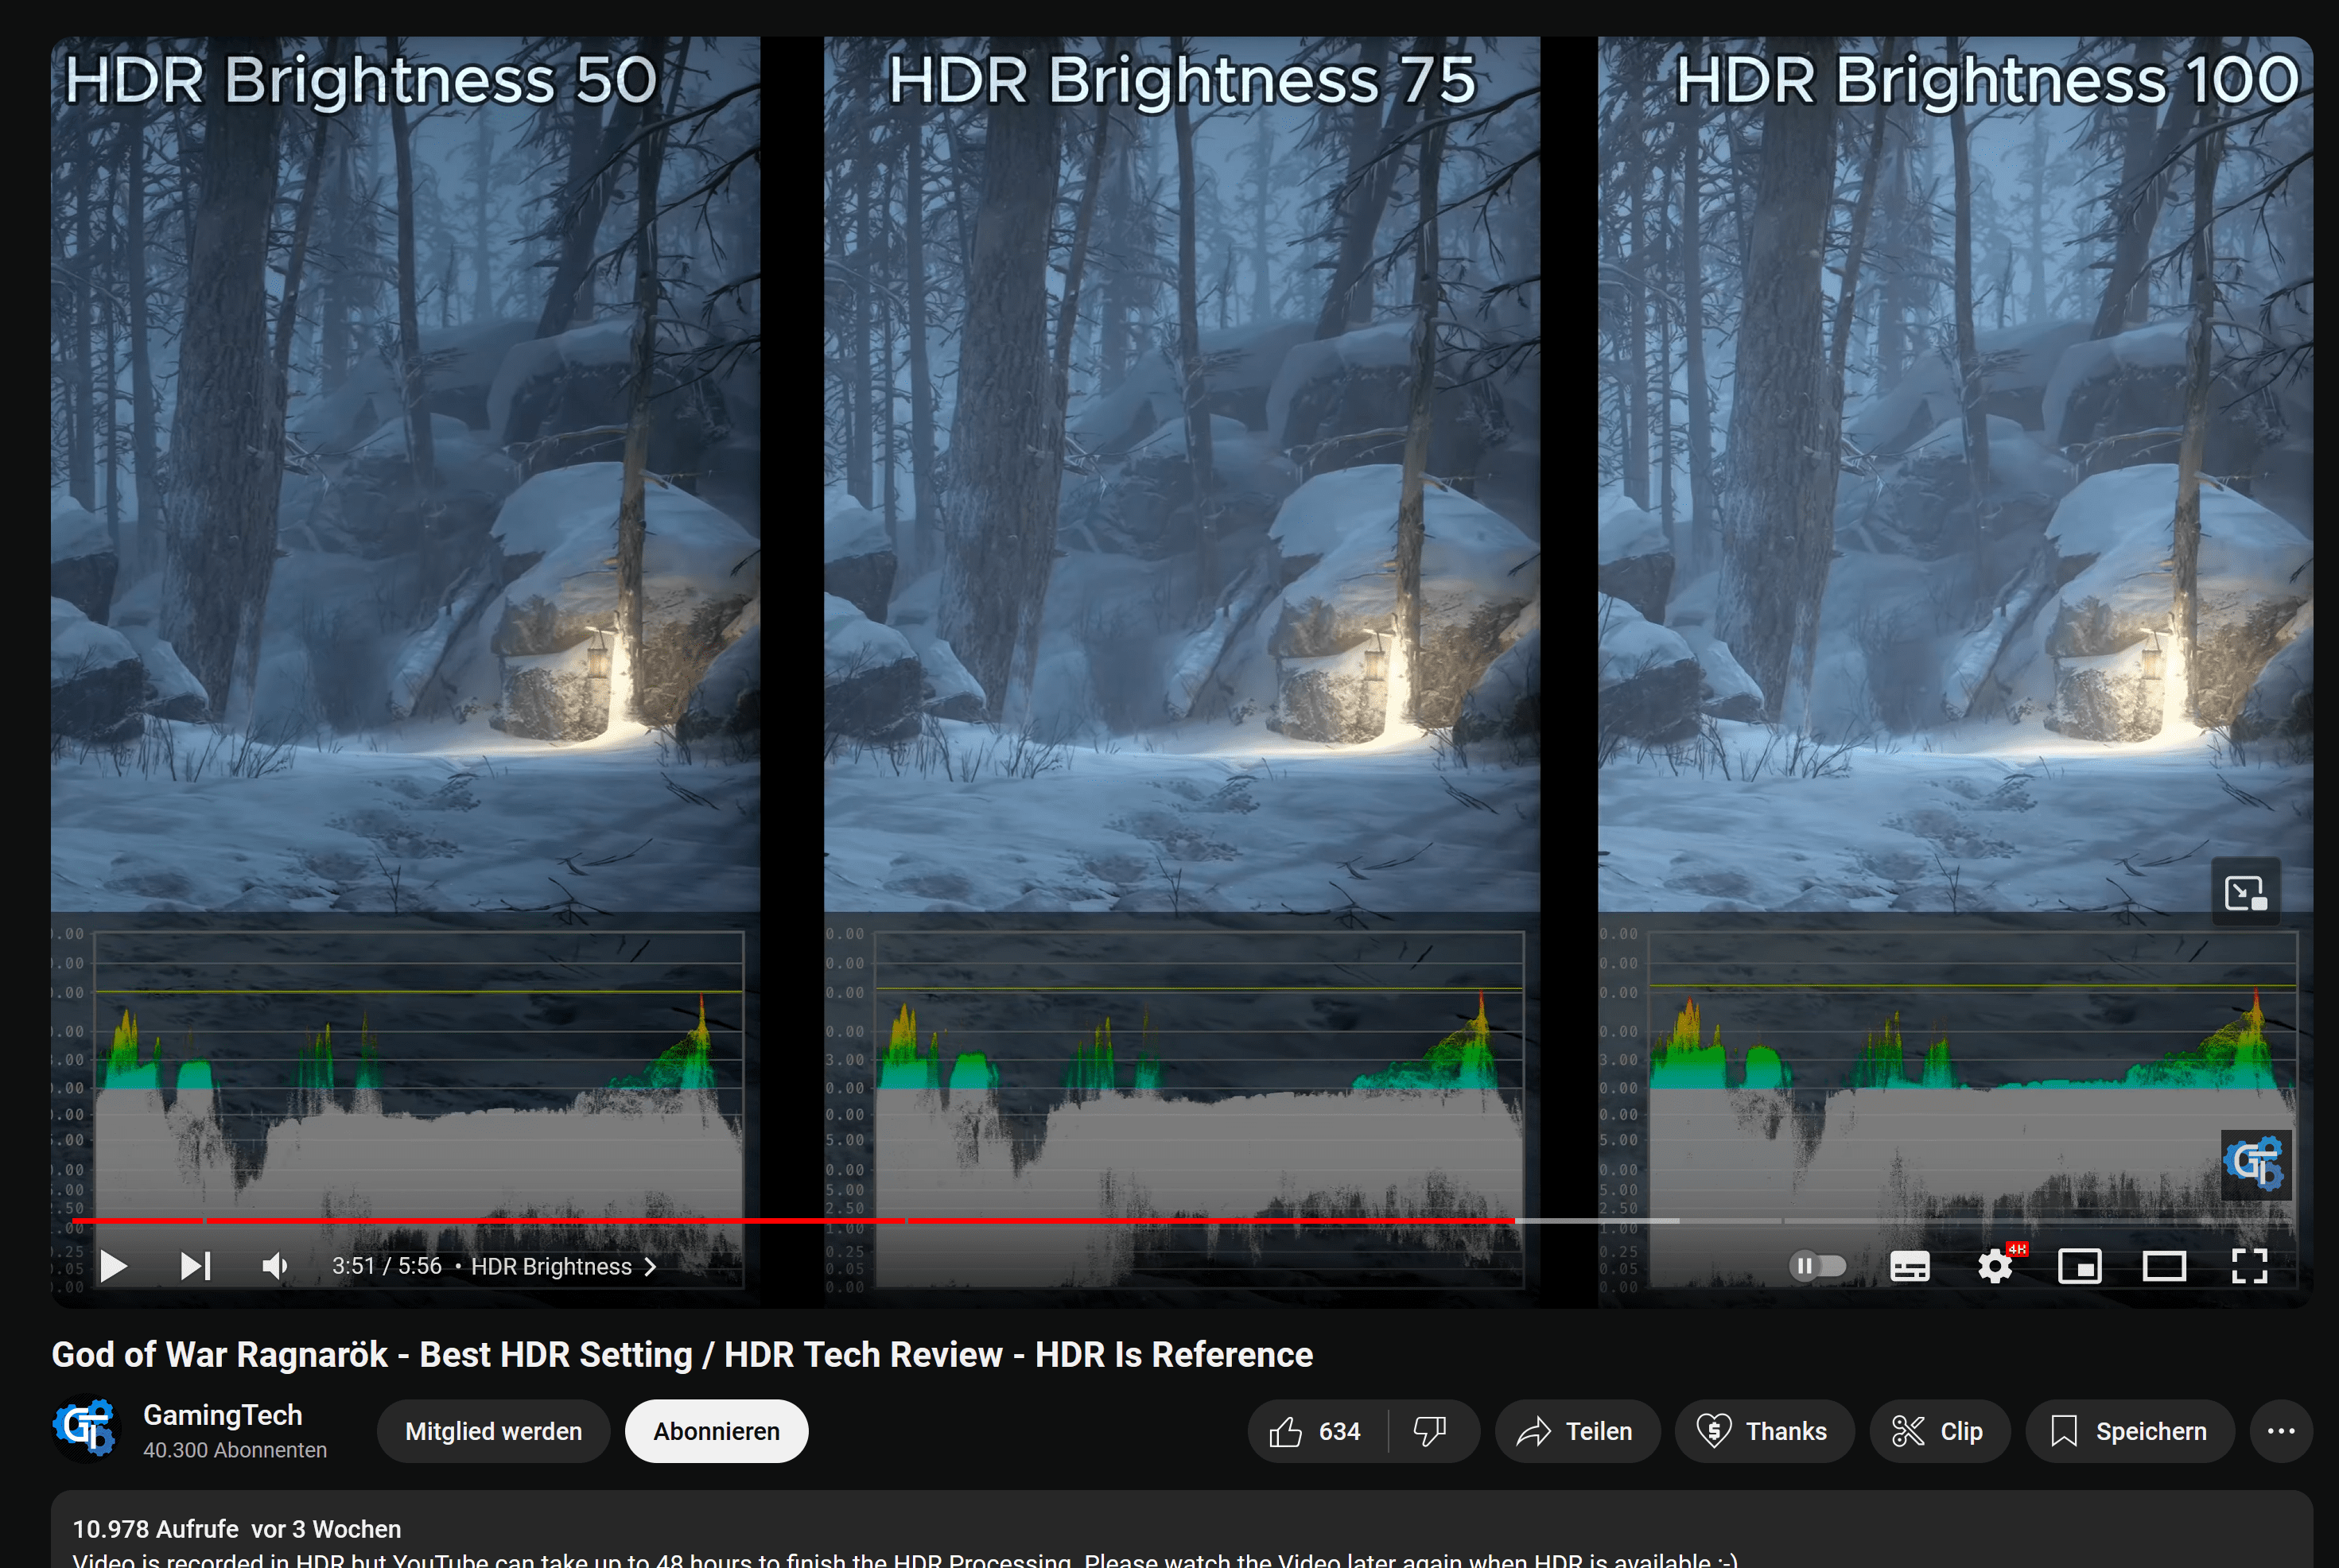Click the 3:51 / 5:56 time display
The width and height of the screenshot is (2339, 1568).
click(387, 1266)
